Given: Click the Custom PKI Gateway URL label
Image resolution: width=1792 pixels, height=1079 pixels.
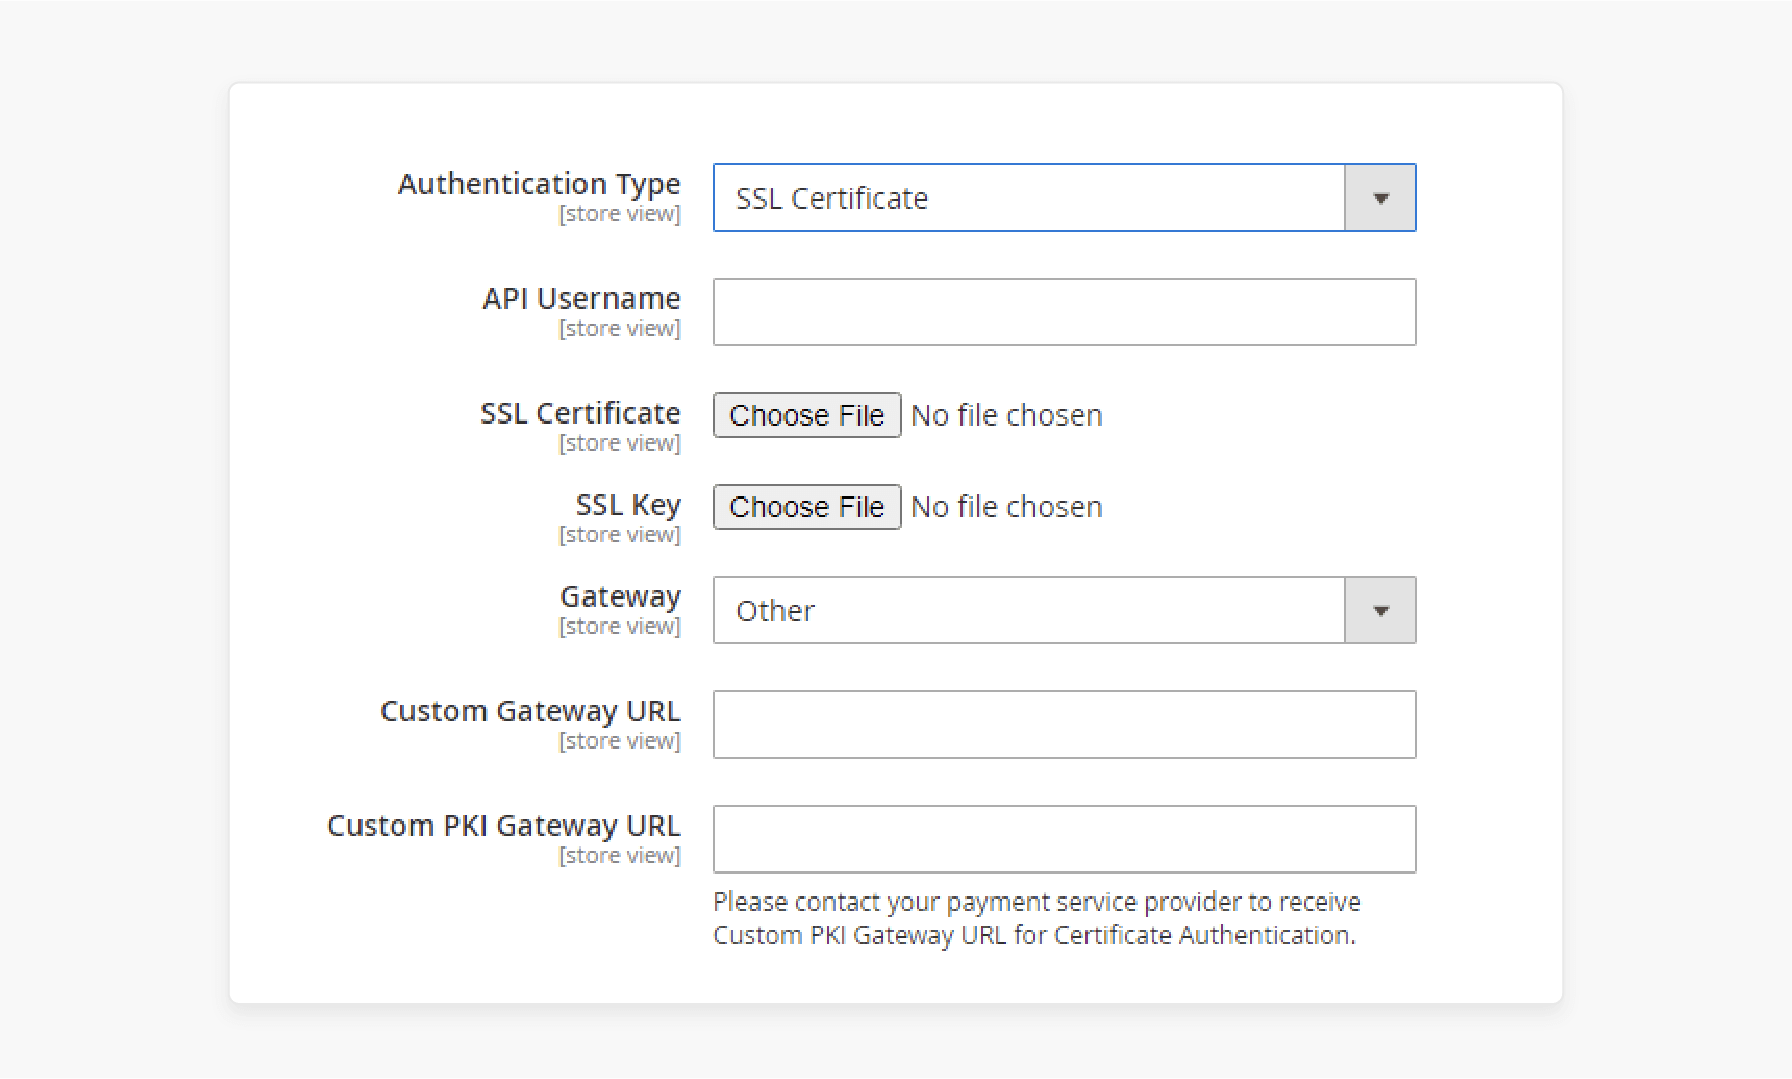Looking at the screenshot, I should point(503,826).
